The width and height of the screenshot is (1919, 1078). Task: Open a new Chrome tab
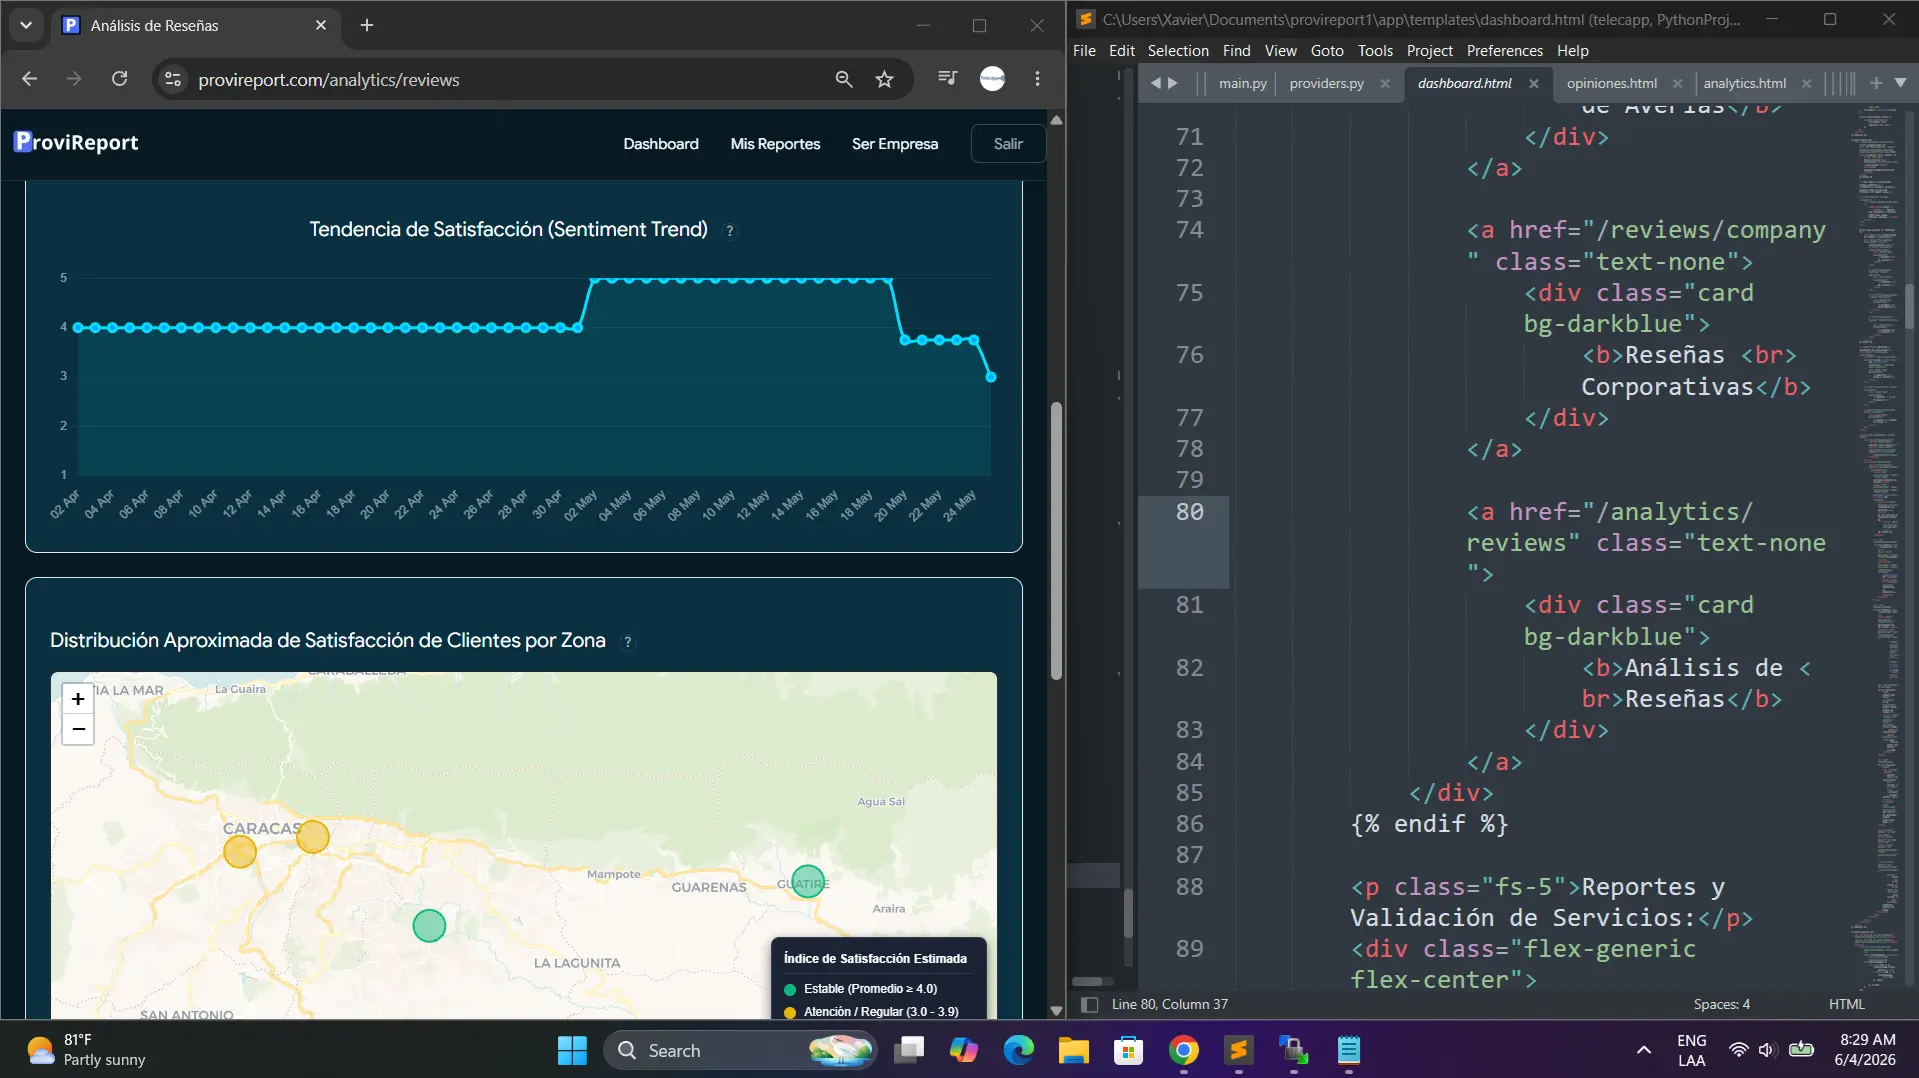click(367, 25)
